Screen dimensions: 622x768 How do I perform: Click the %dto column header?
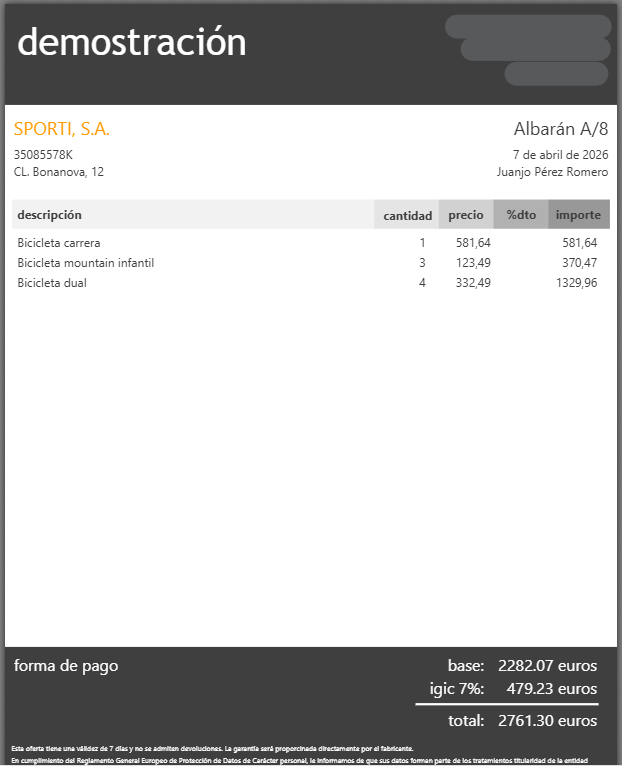coord(521,215)
